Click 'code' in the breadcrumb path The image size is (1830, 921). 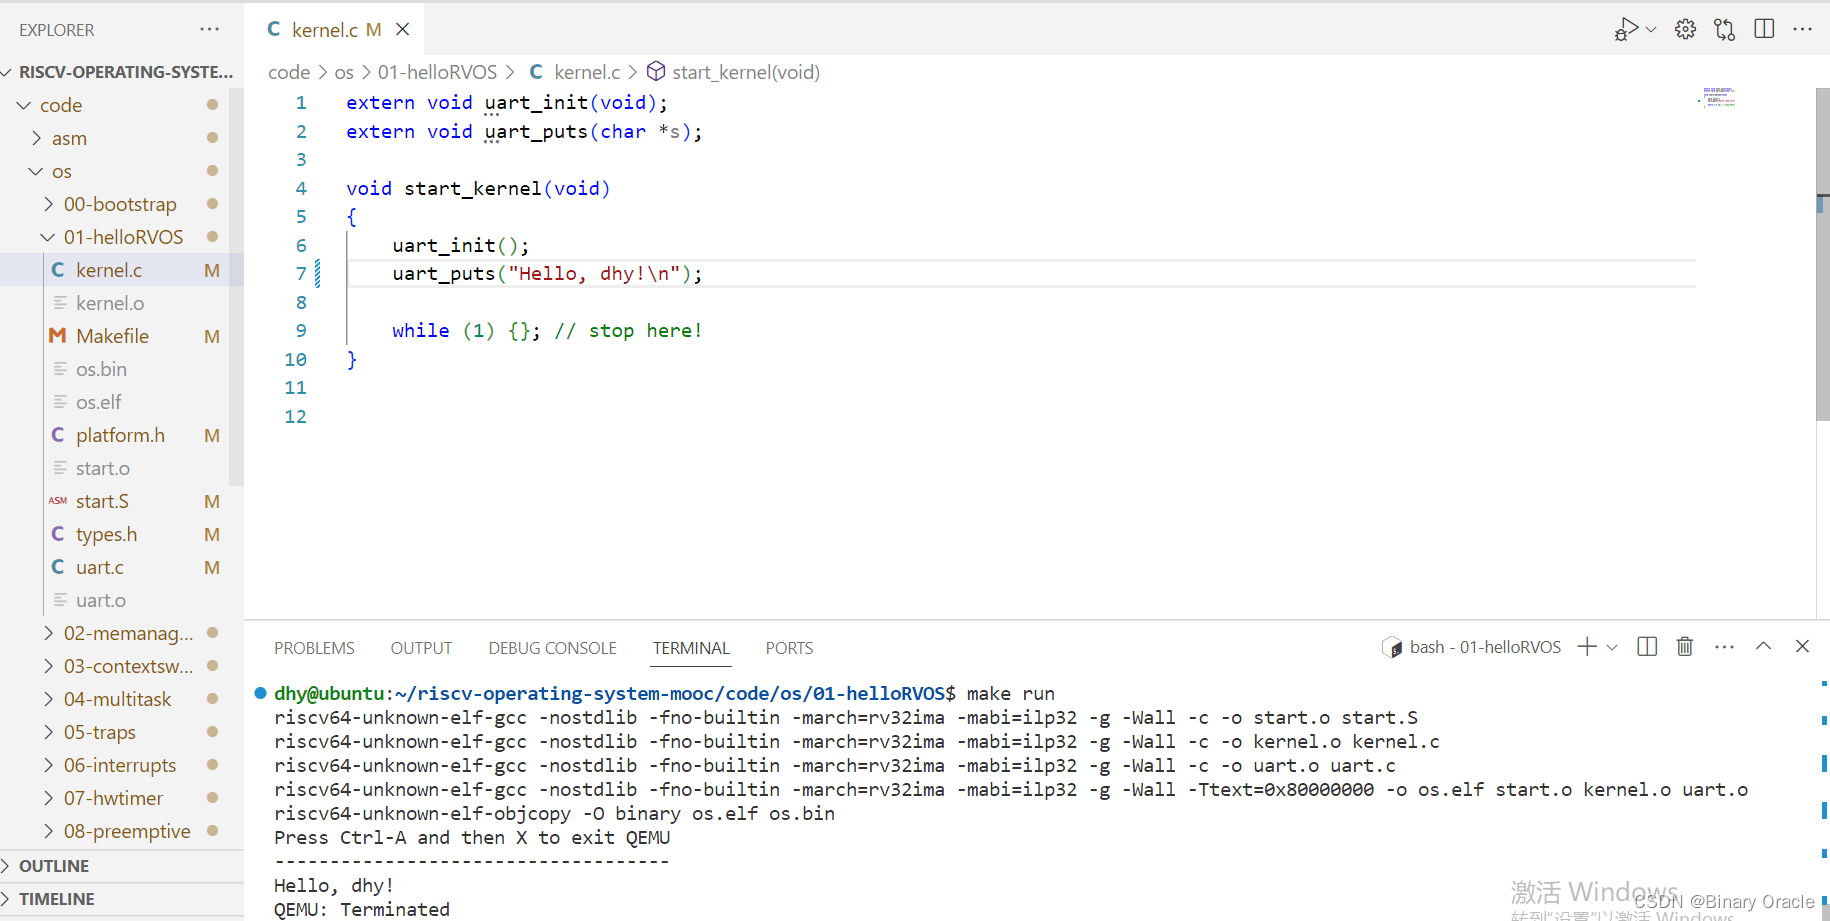(x=289, y=72)
